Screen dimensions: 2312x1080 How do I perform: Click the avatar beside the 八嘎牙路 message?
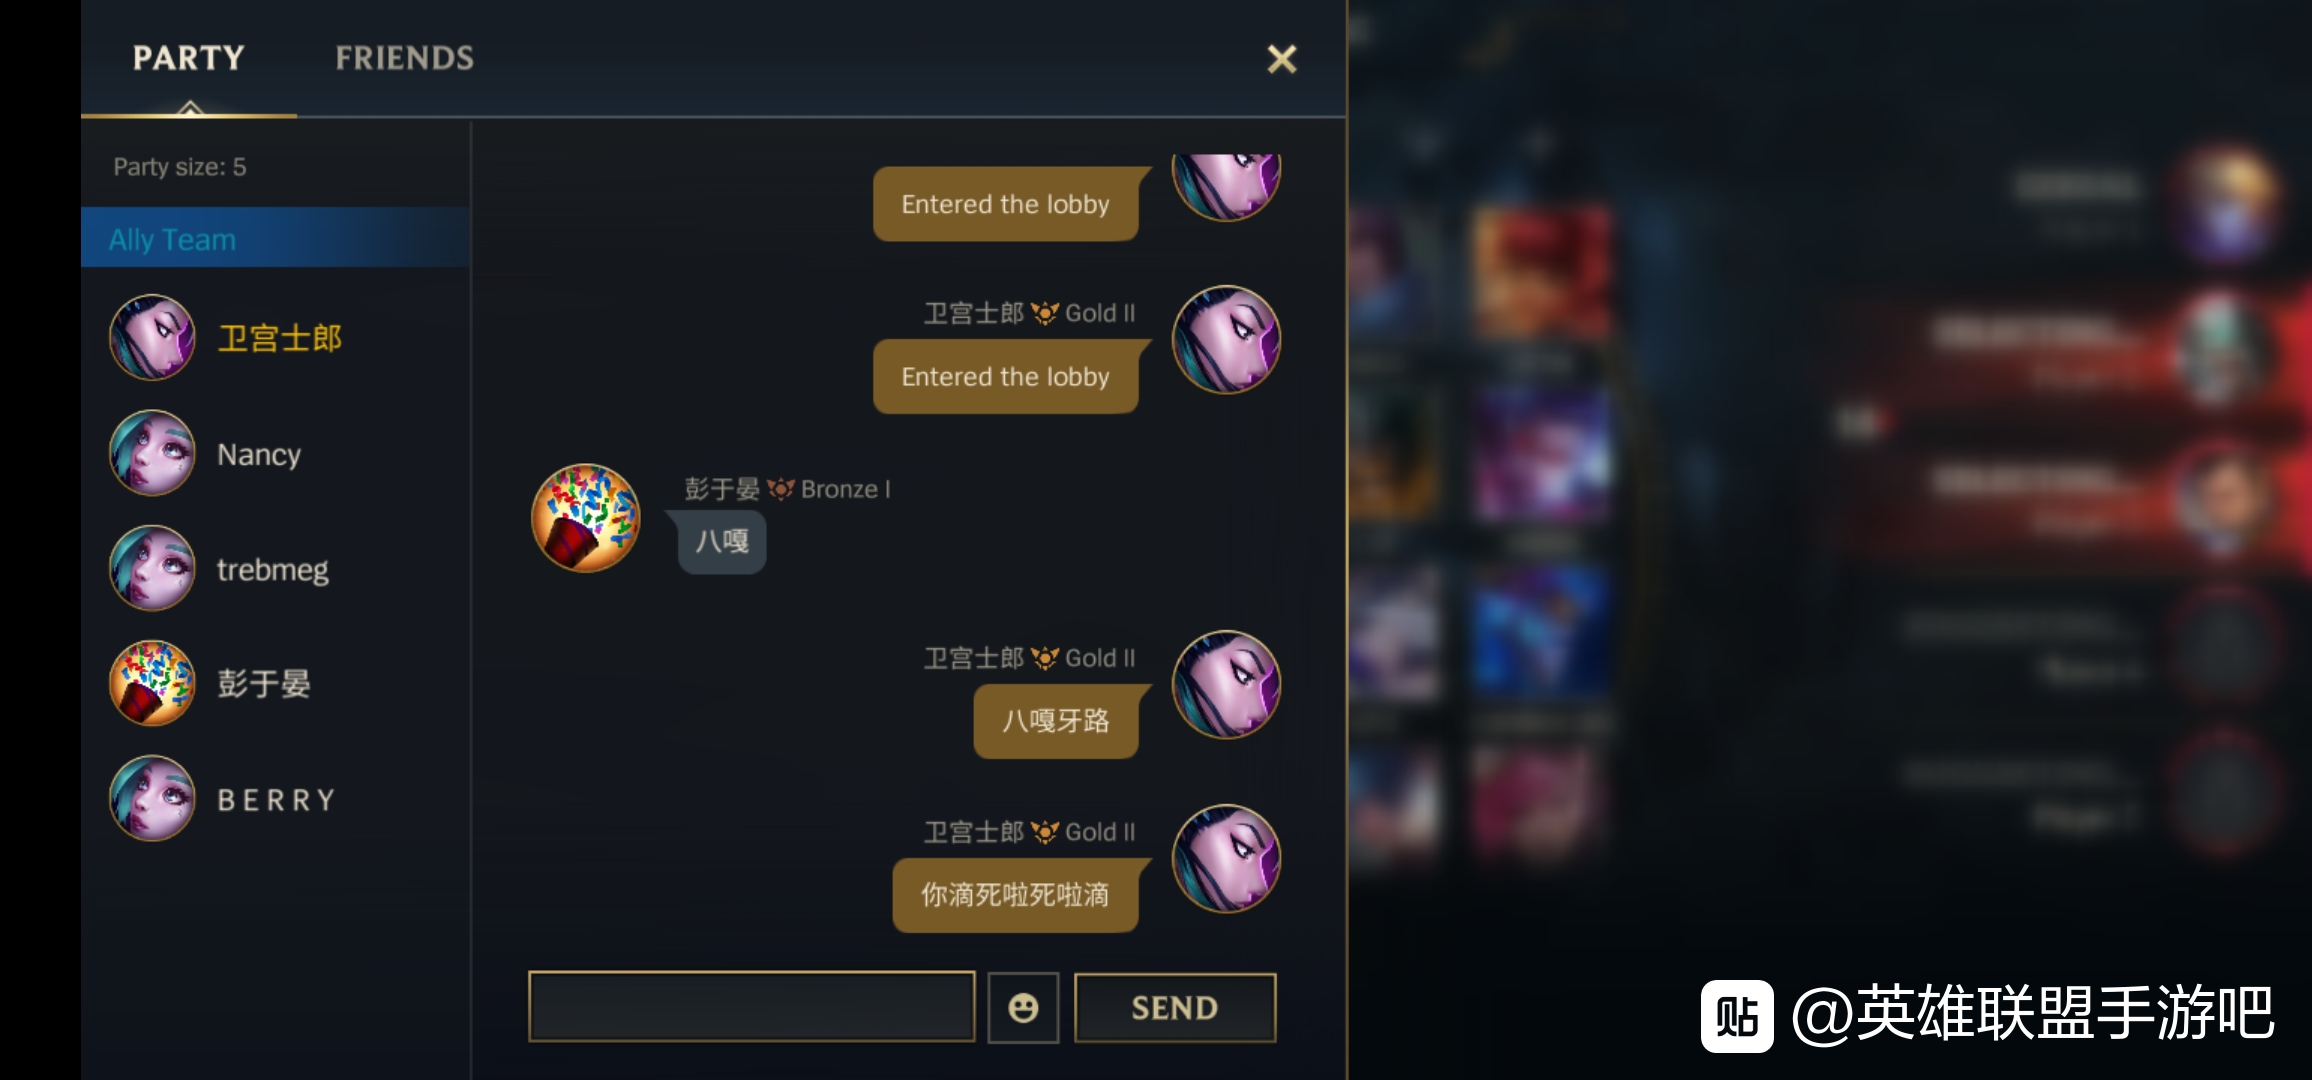pos(1227,685)
